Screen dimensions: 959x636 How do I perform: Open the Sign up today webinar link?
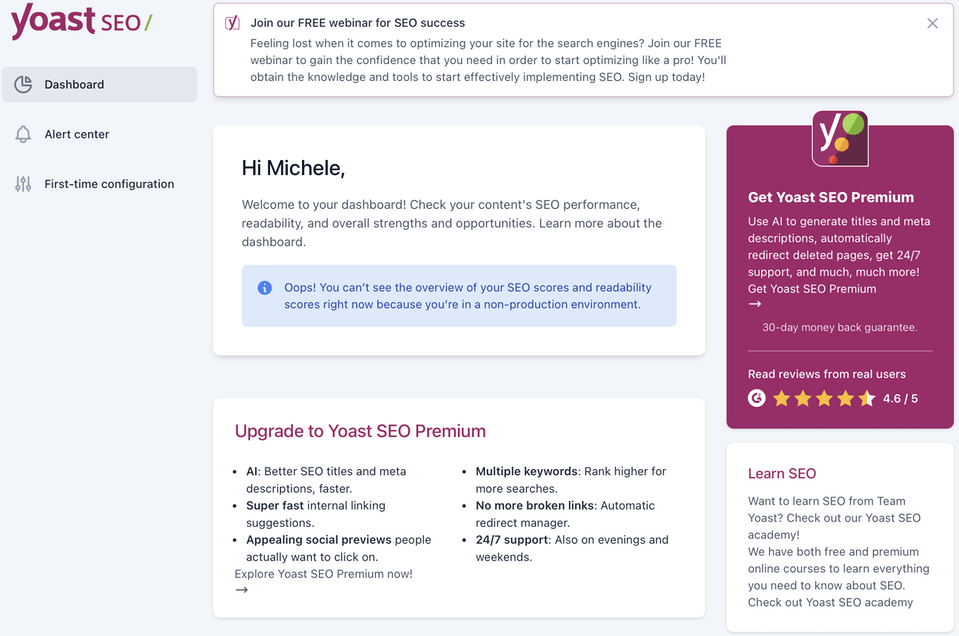pyautogui.click(x=667, y=77)
